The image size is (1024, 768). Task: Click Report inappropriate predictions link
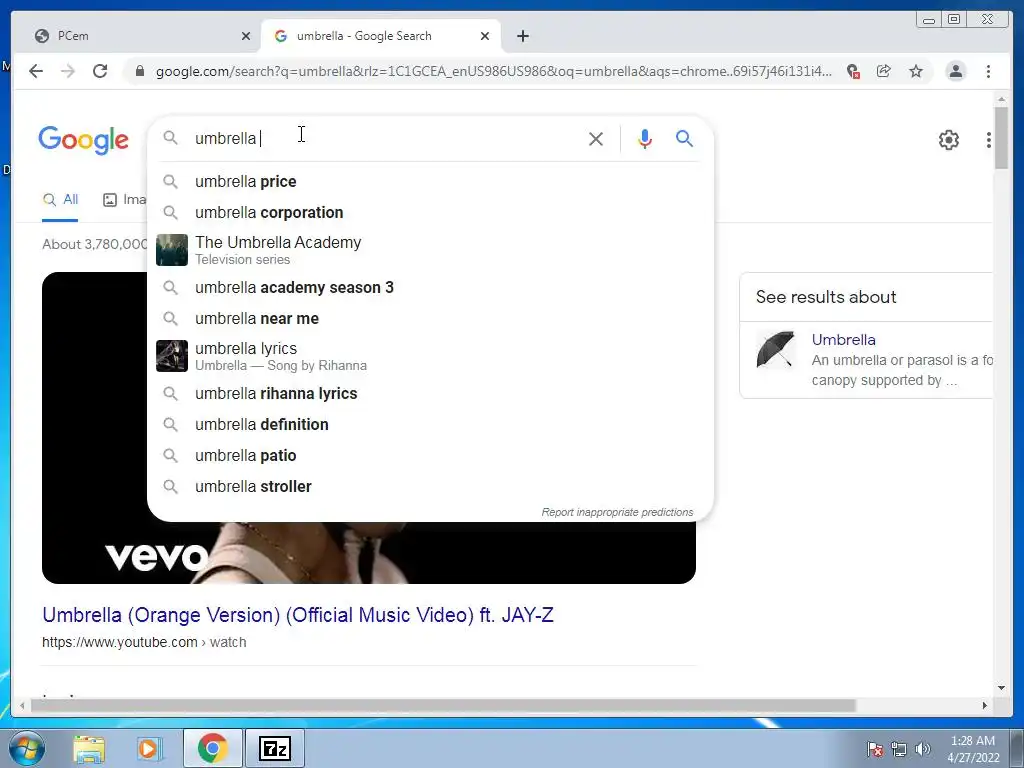617,512
